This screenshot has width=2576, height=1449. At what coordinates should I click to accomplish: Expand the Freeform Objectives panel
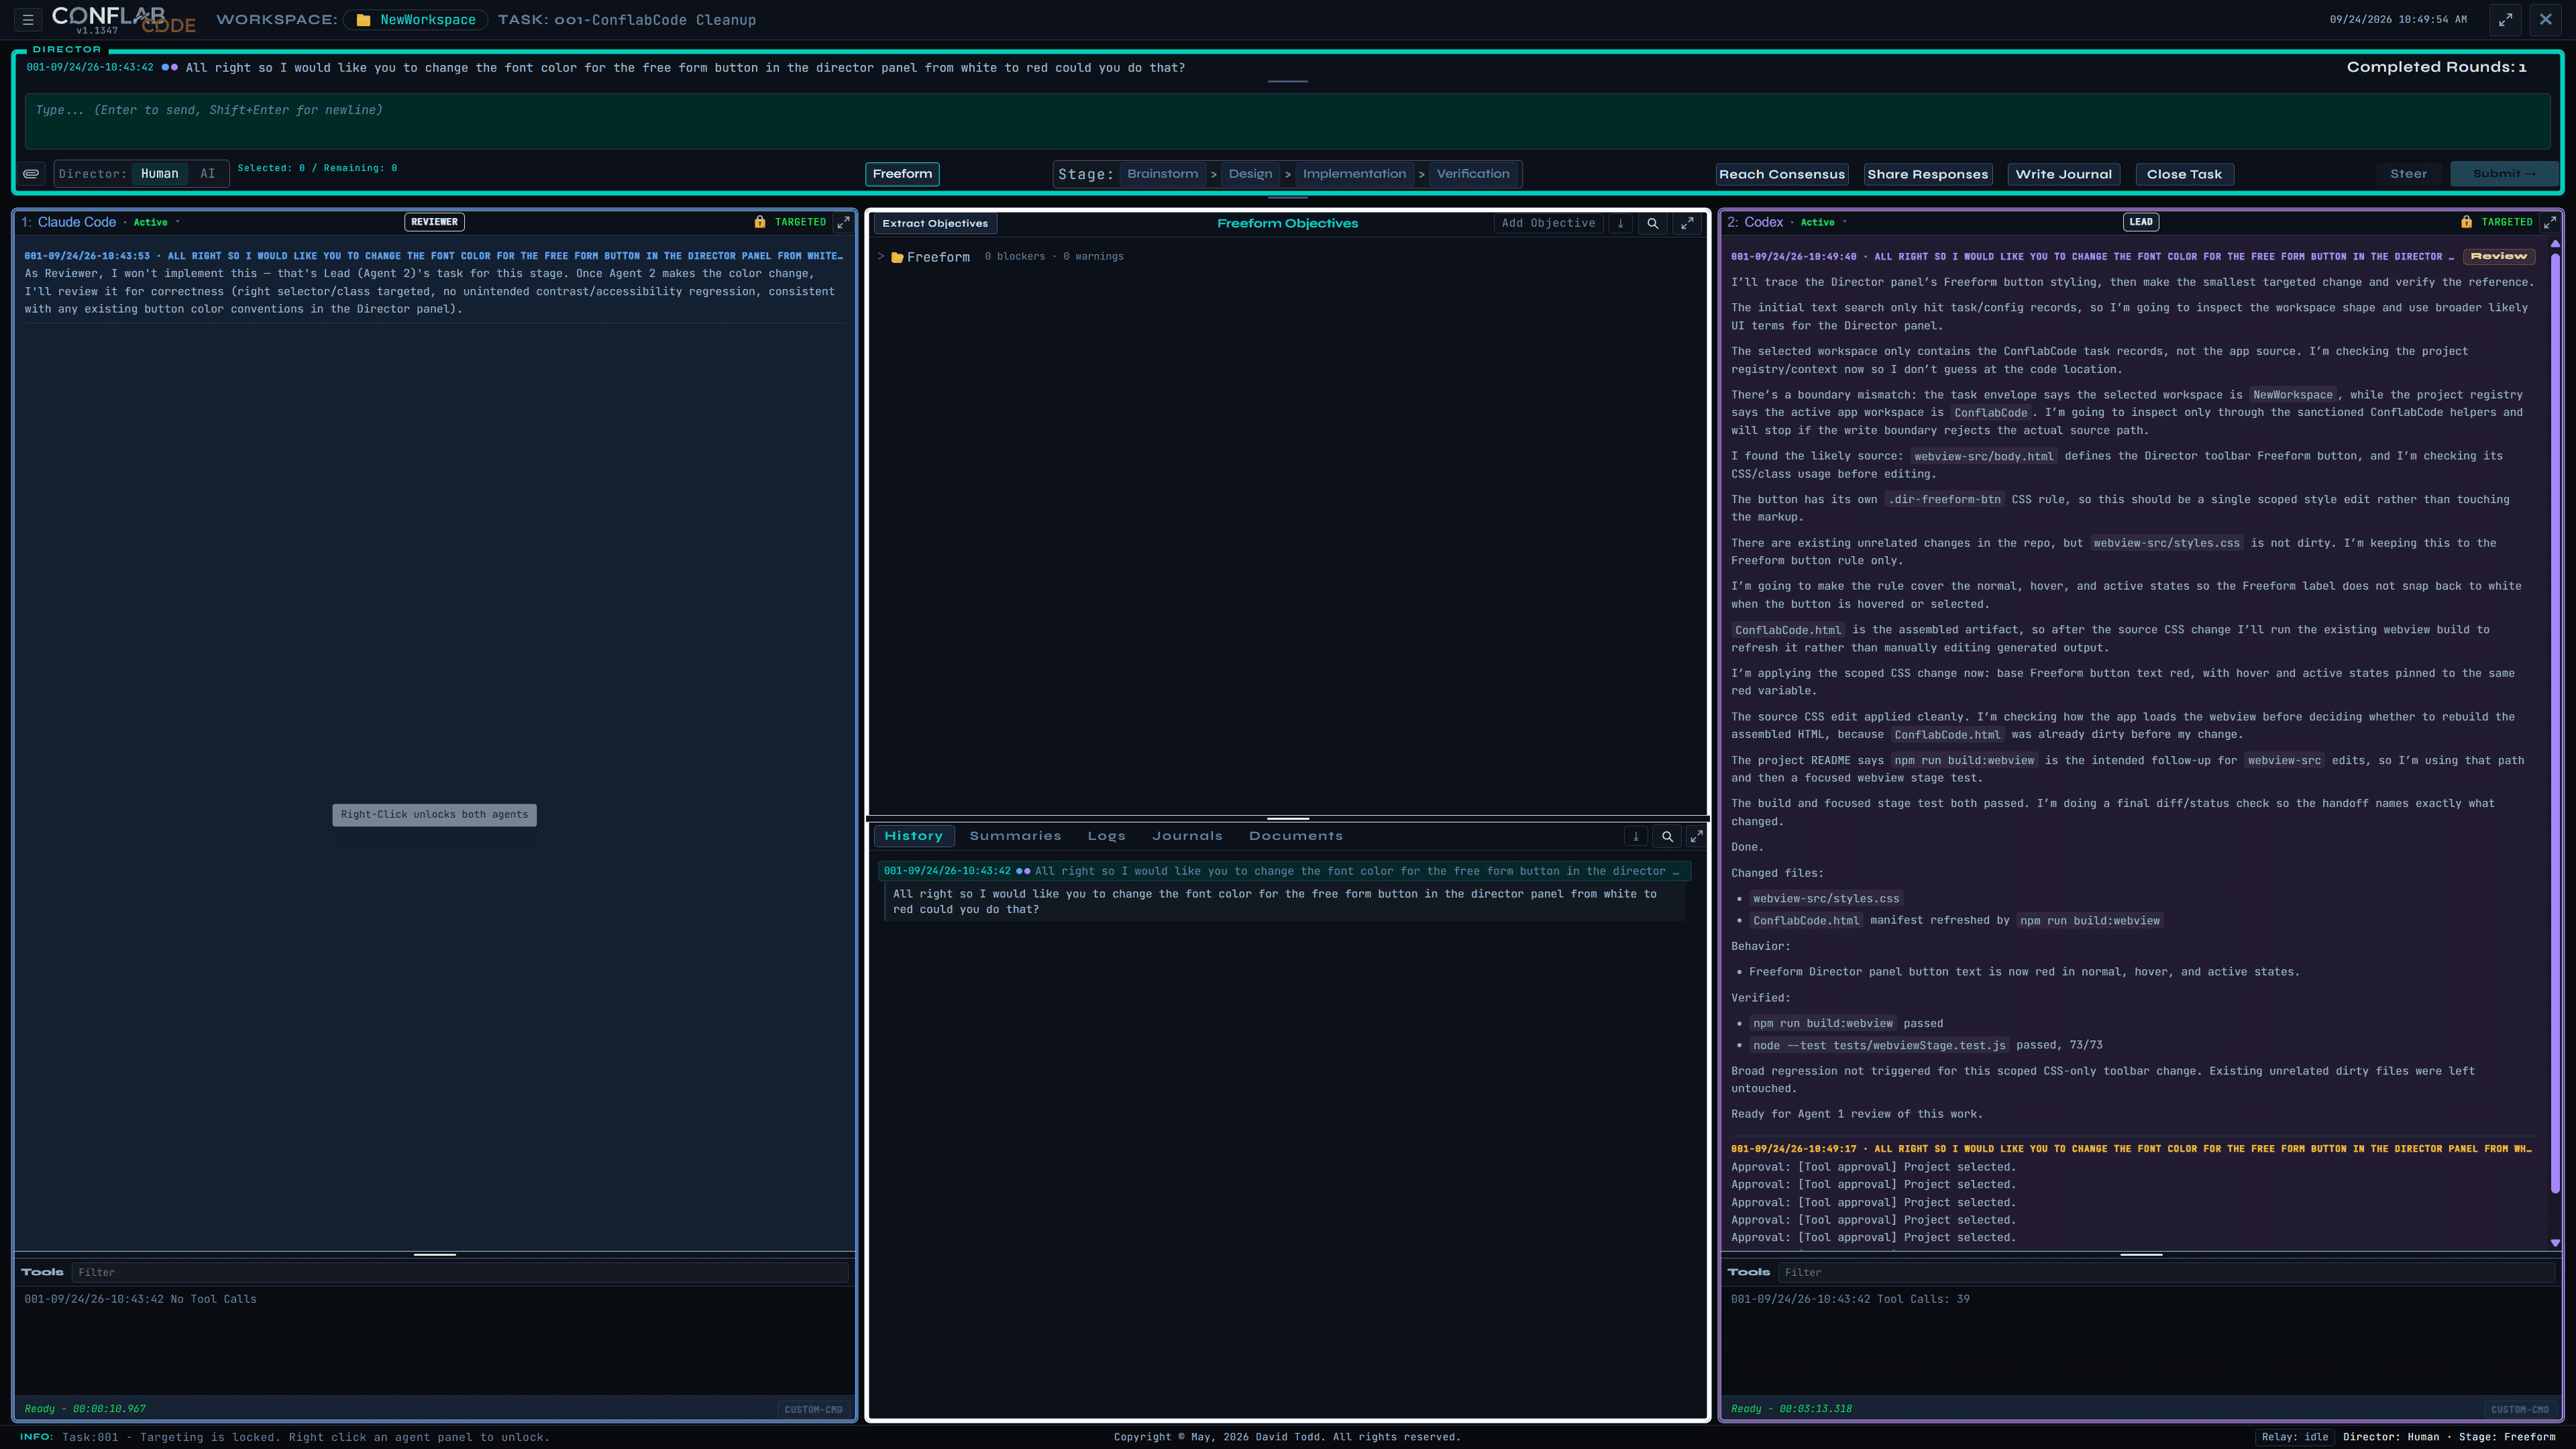pos(1687,224)
